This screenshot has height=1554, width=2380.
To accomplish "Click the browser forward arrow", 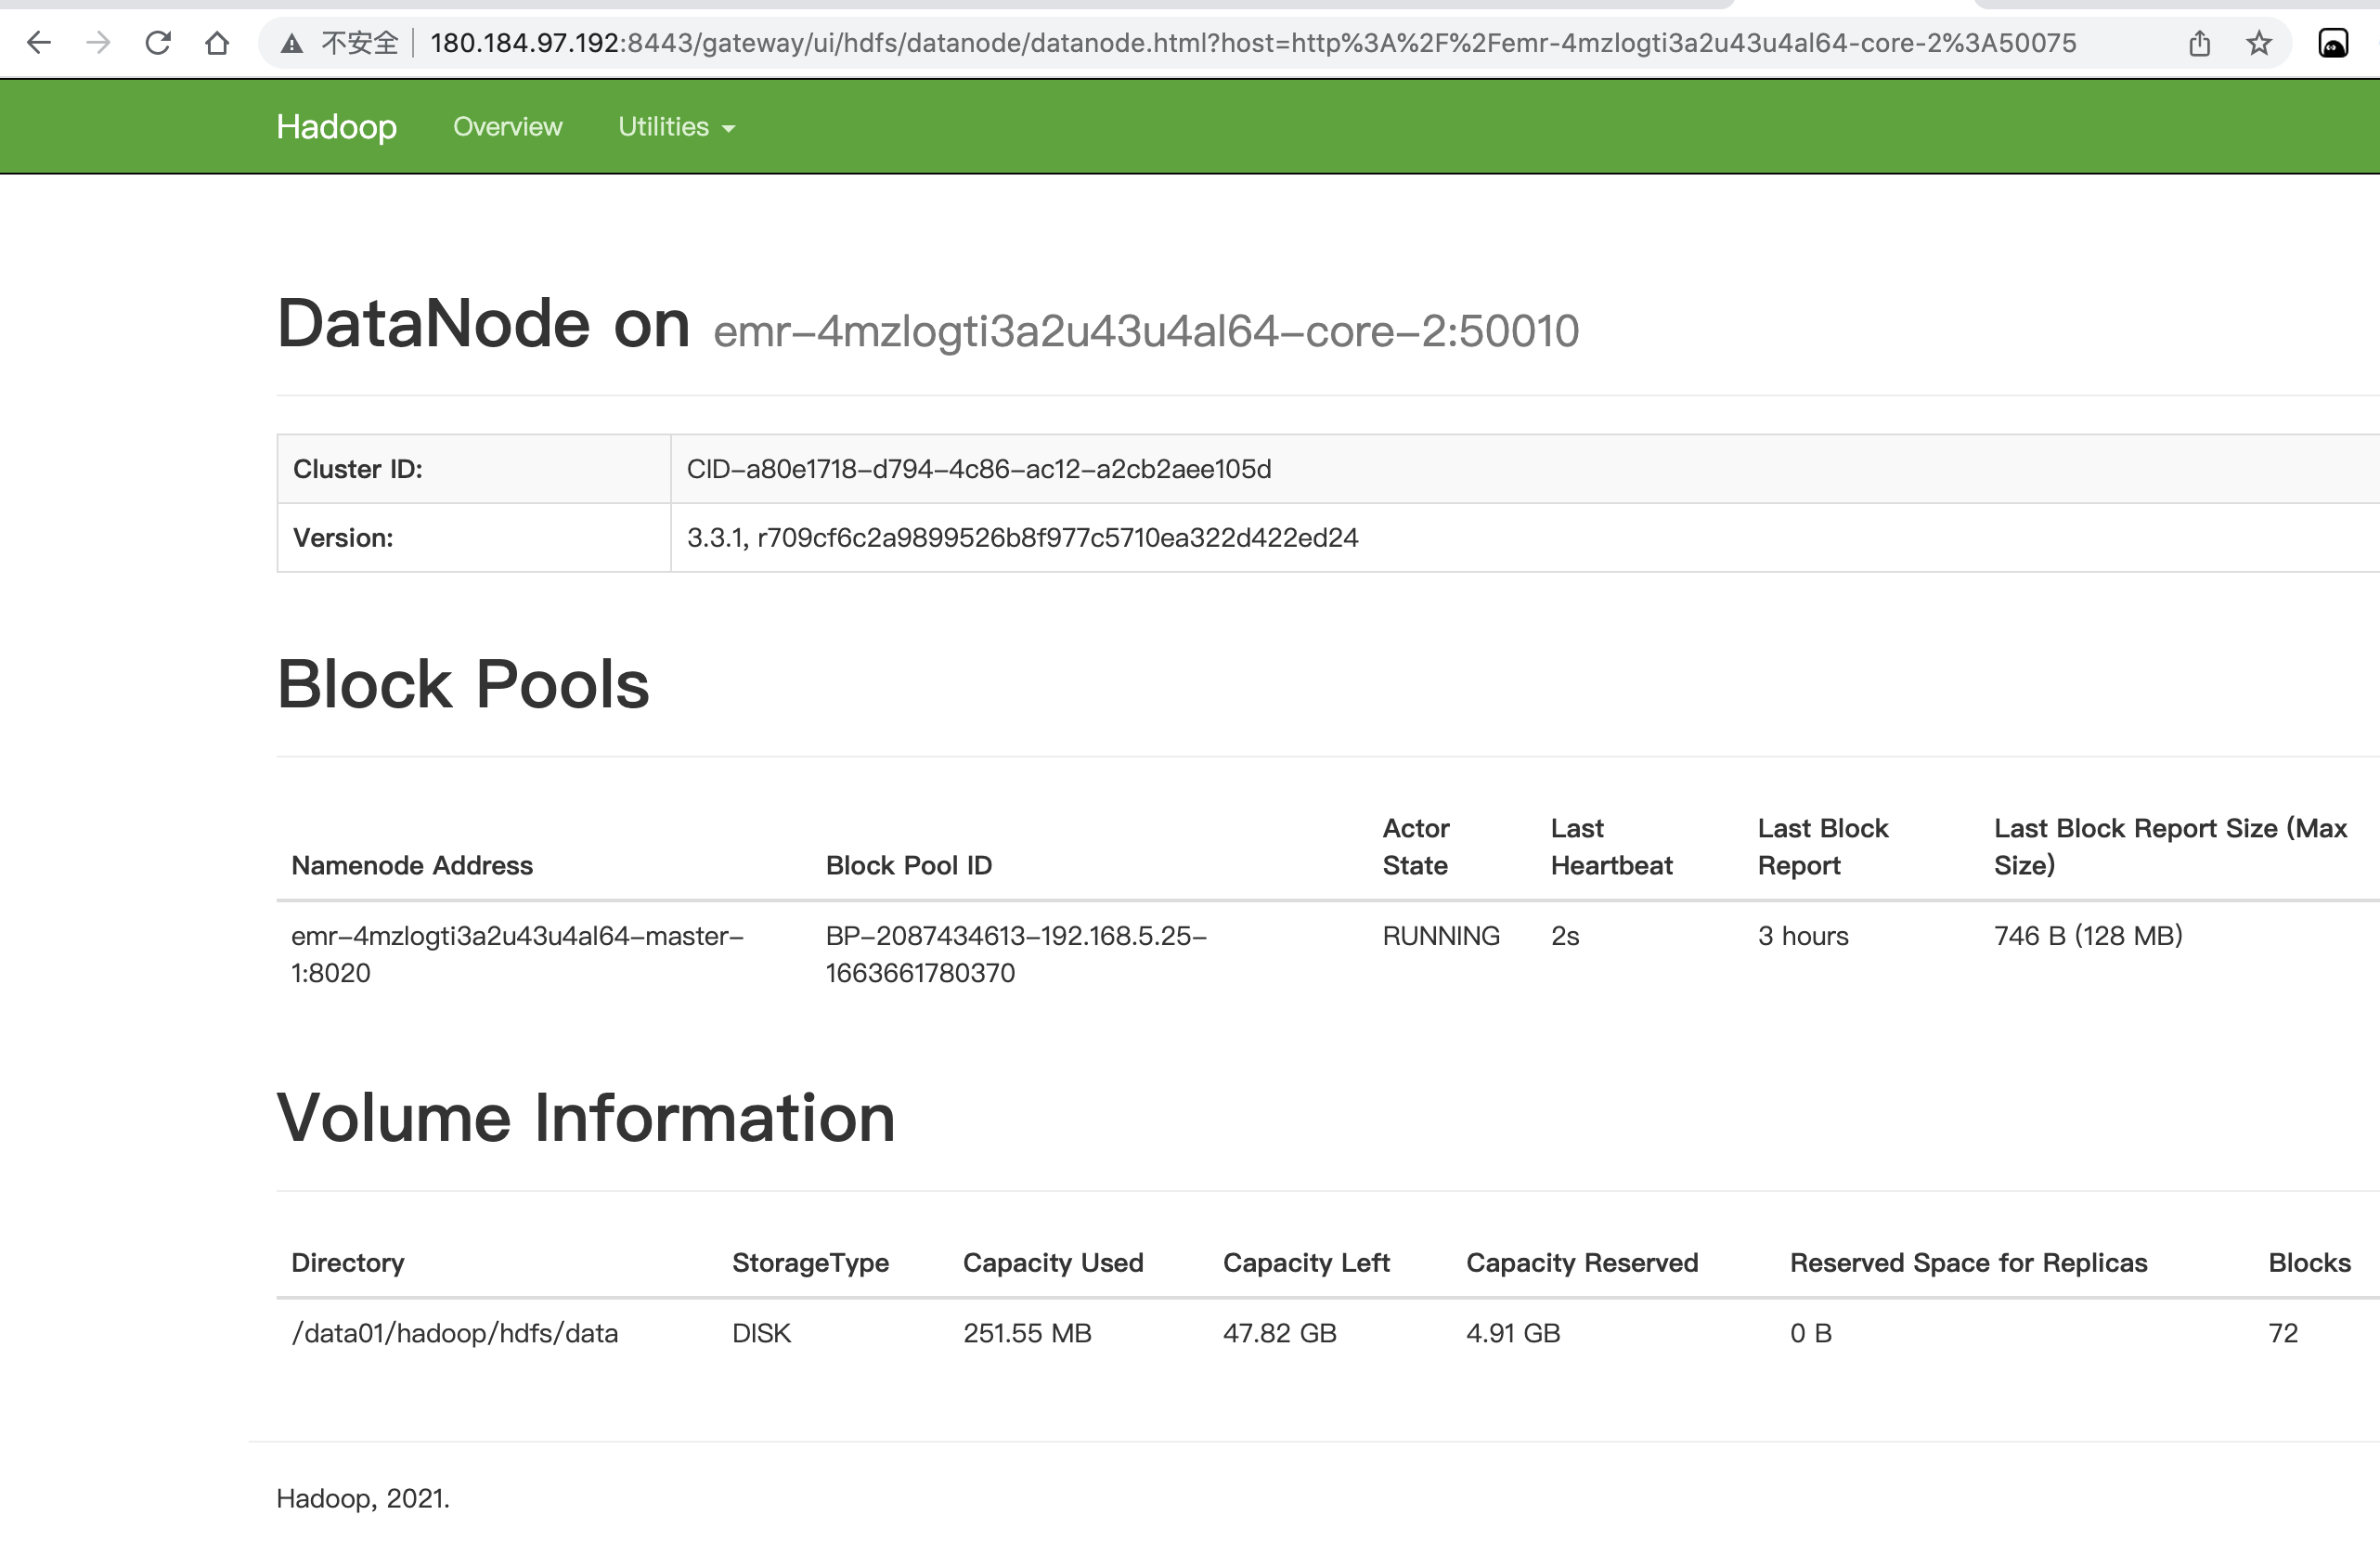I will click(x=98, y=43).
